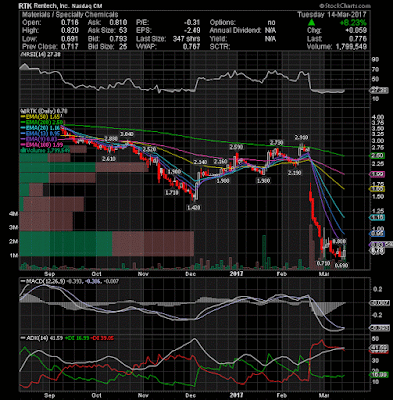Click the Chg value +0.059
The image size is (393, 400).
[x=356, y=31]
